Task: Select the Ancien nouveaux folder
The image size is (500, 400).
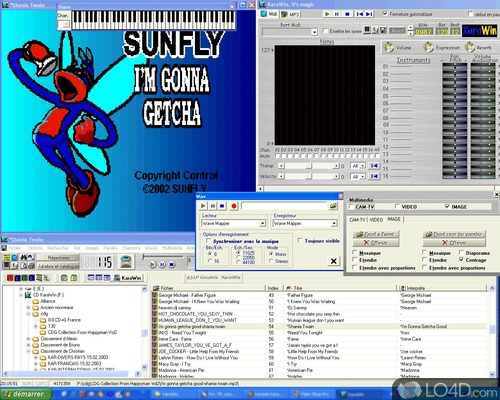Action: click(56, 307)
